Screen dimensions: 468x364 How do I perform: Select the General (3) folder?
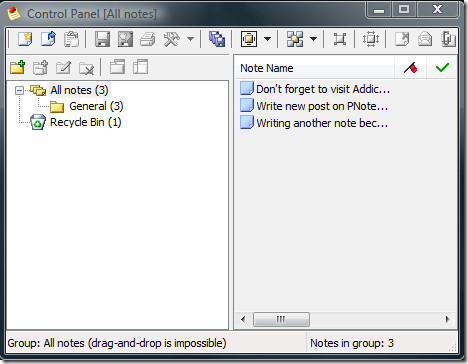point(96,106)
